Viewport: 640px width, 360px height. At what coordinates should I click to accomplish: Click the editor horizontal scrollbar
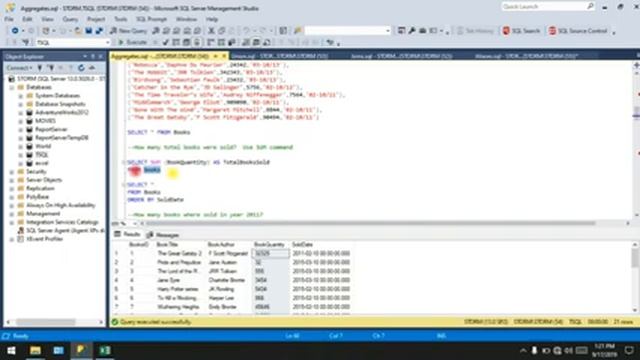tap(371, 223)
